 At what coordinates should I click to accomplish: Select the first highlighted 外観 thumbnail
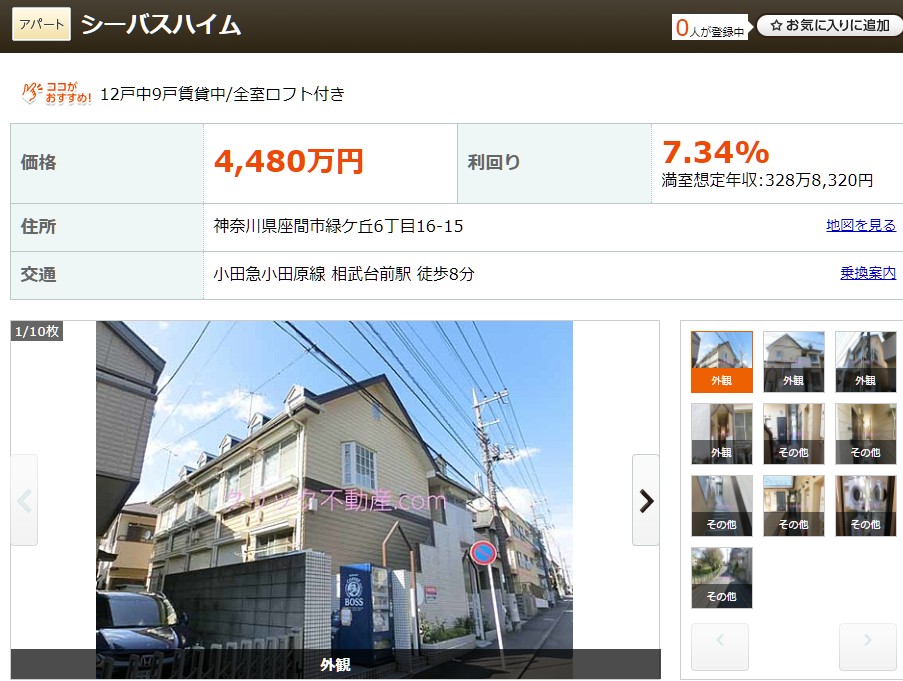pyautogui.click(x=722, y=361)
